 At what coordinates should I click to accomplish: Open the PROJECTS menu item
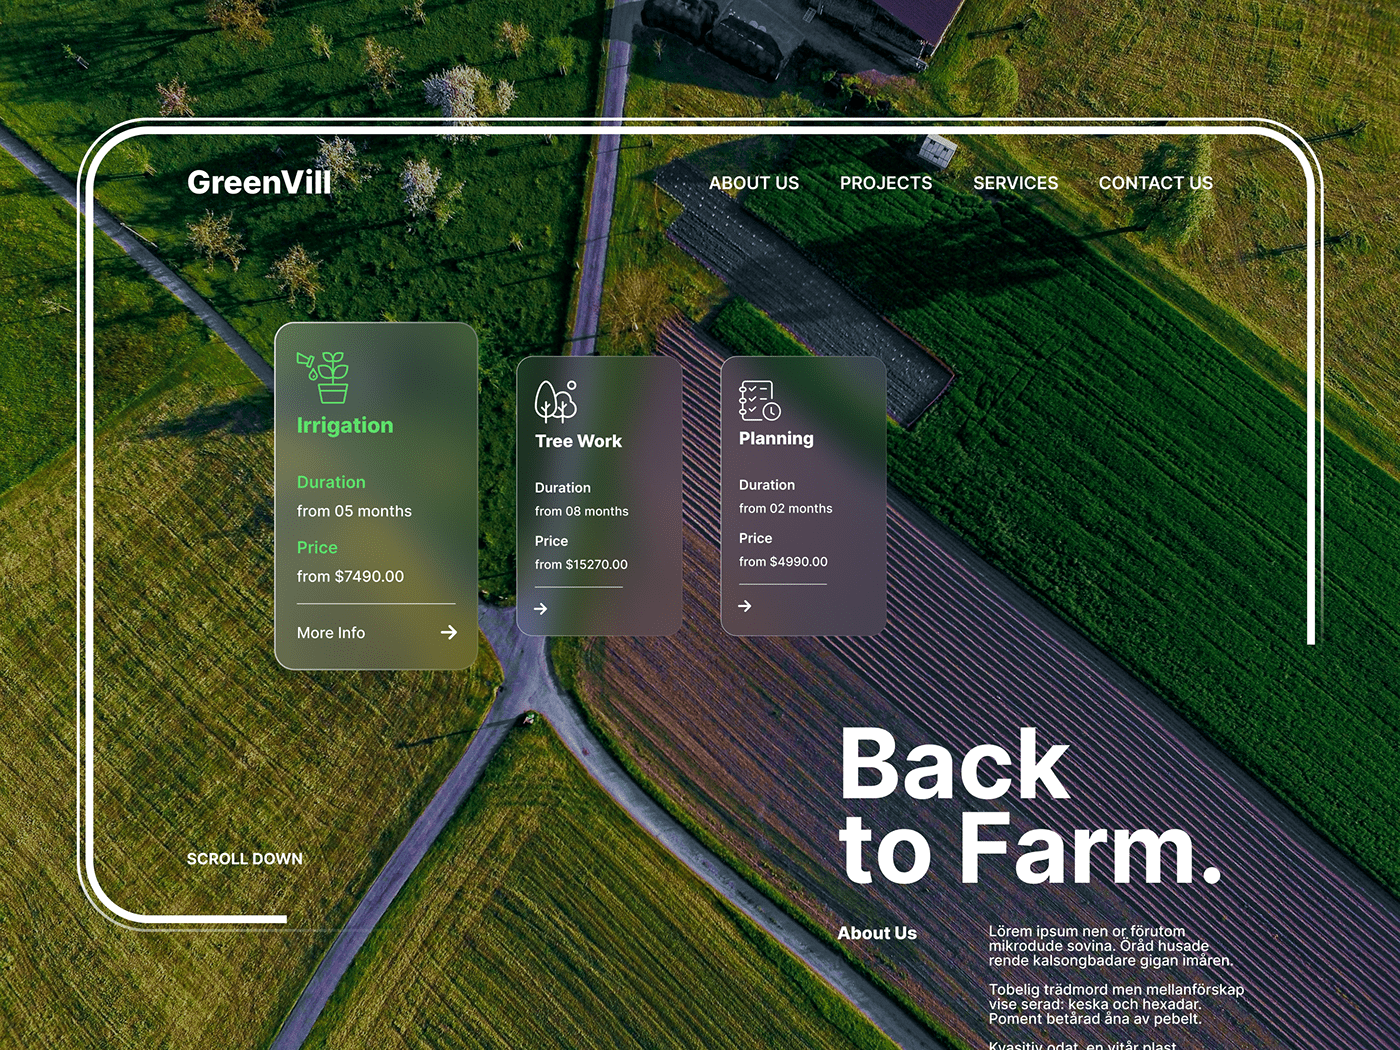click(886, 183)
